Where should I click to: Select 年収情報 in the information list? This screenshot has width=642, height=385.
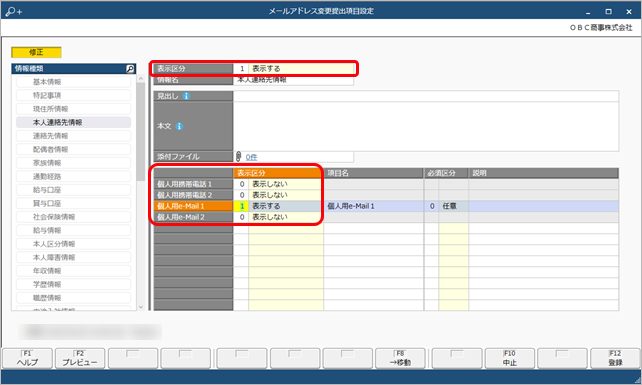click(74, 271)
